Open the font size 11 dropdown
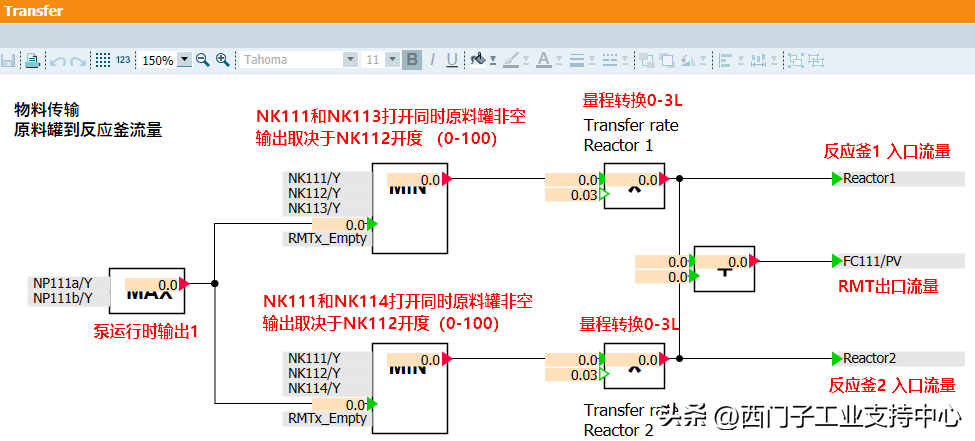 393,60
